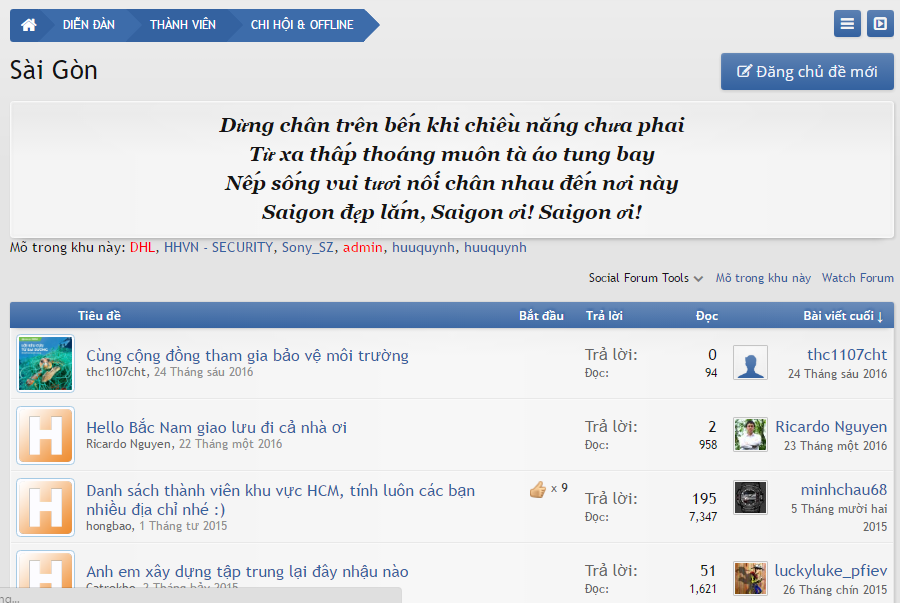Click thc1107cht's last-post avatar icon
Screen dimensions: 900x603
click(750, 363)
